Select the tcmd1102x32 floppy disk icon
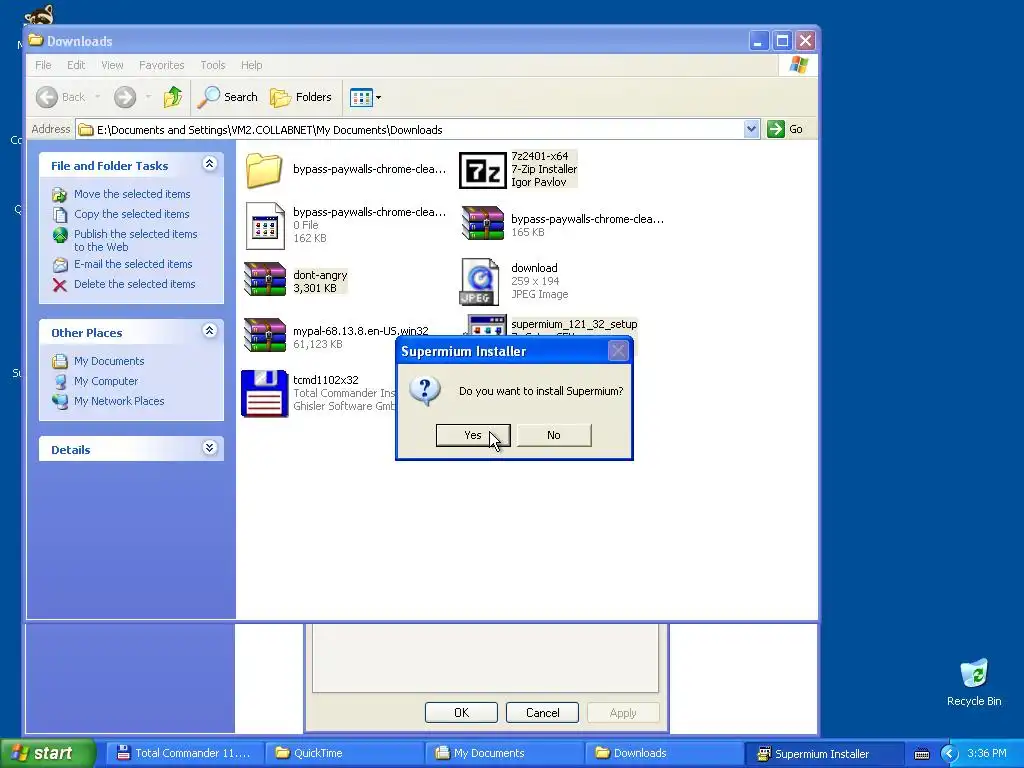Image resolution: width=1024 pixels, height=768 pixels. [x=264, y=393]
